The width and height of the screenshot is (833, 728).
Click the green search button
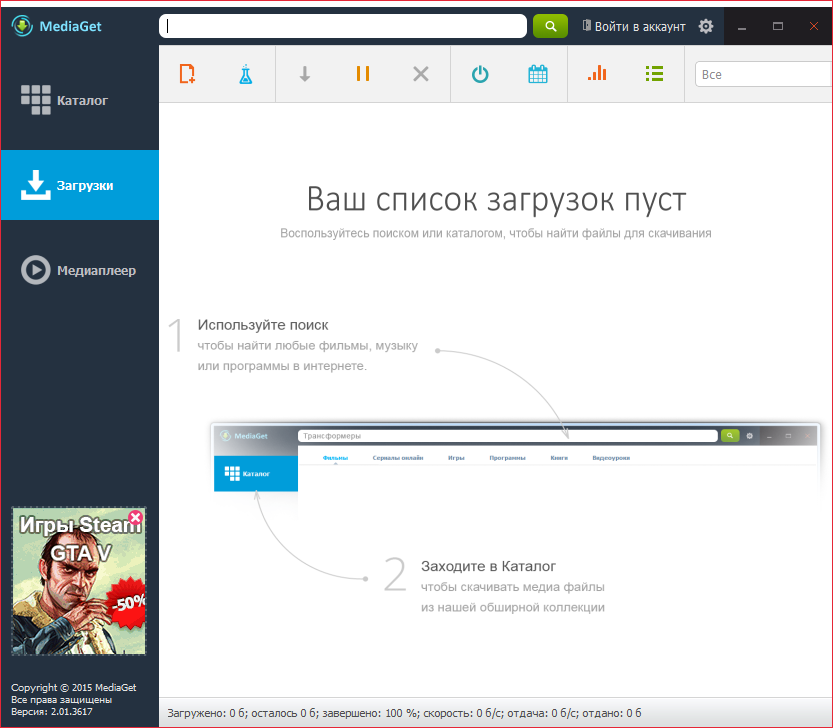coord(550,26)
